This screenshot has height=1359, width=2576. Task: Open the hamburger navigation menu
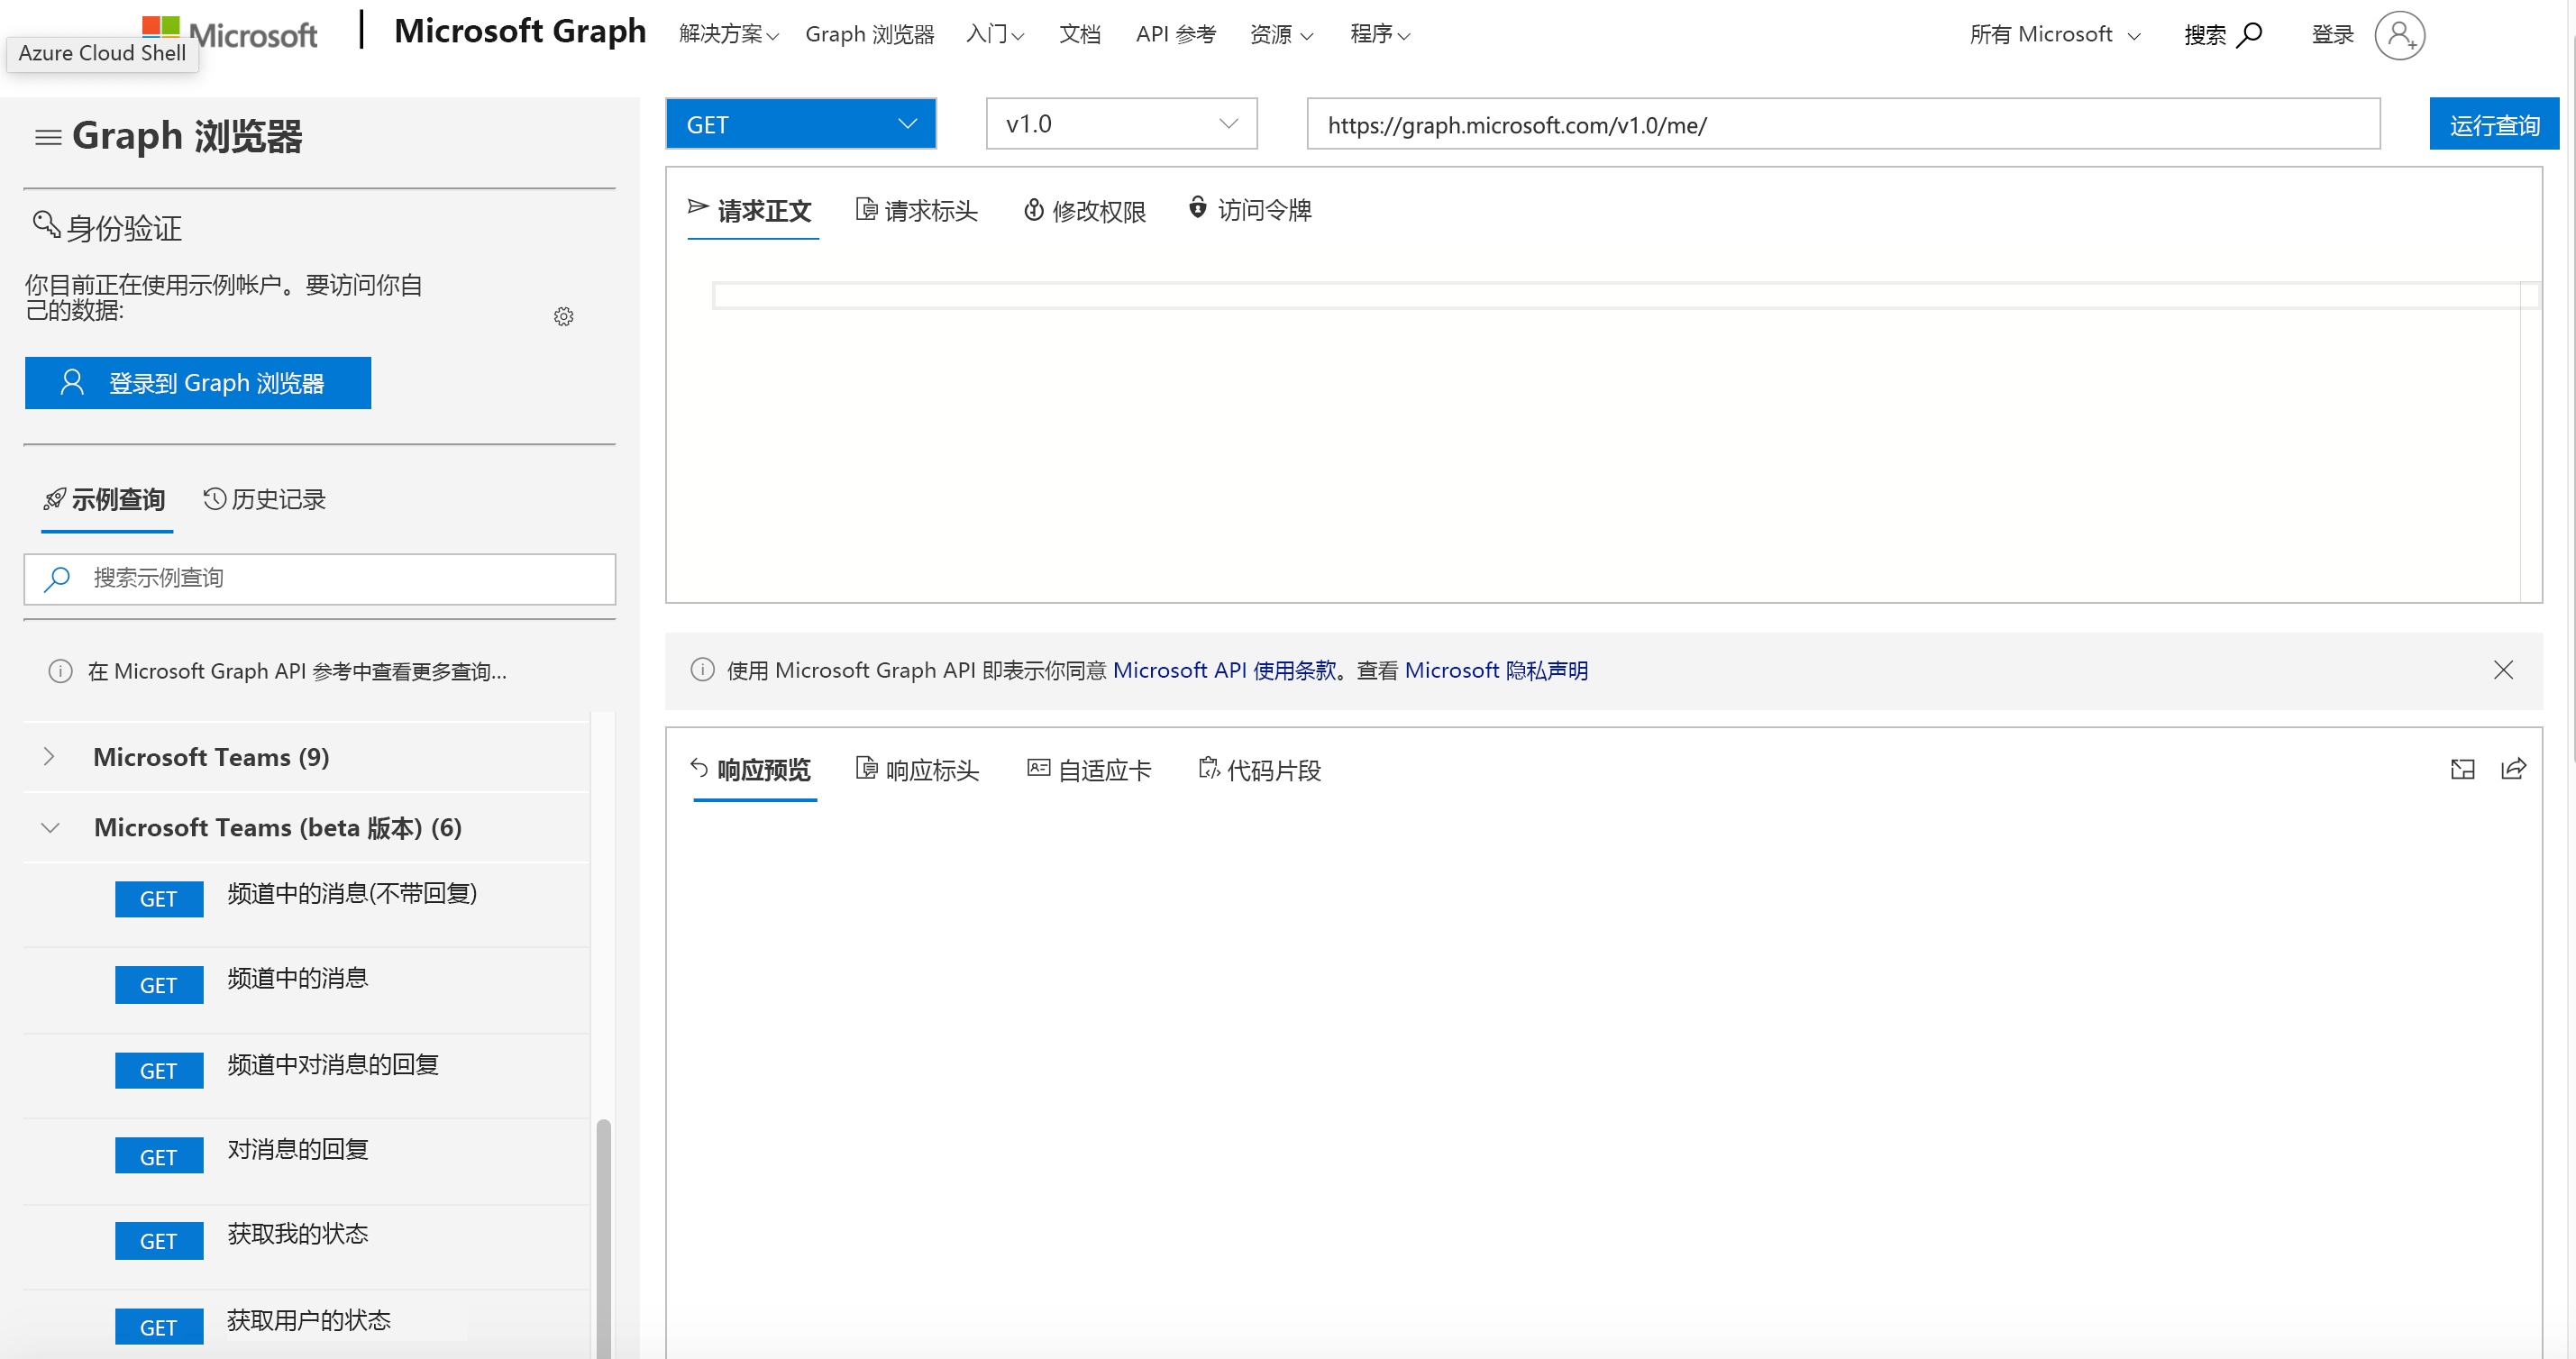point(47,137)
